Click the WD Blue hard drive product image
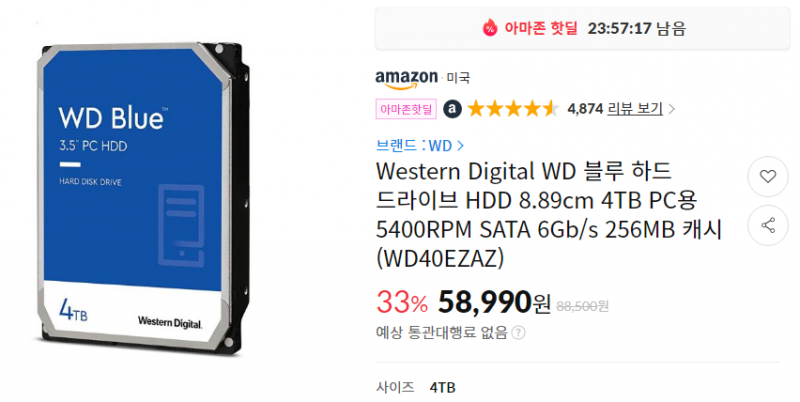800x402 pixels. click(x=144, y=197)
